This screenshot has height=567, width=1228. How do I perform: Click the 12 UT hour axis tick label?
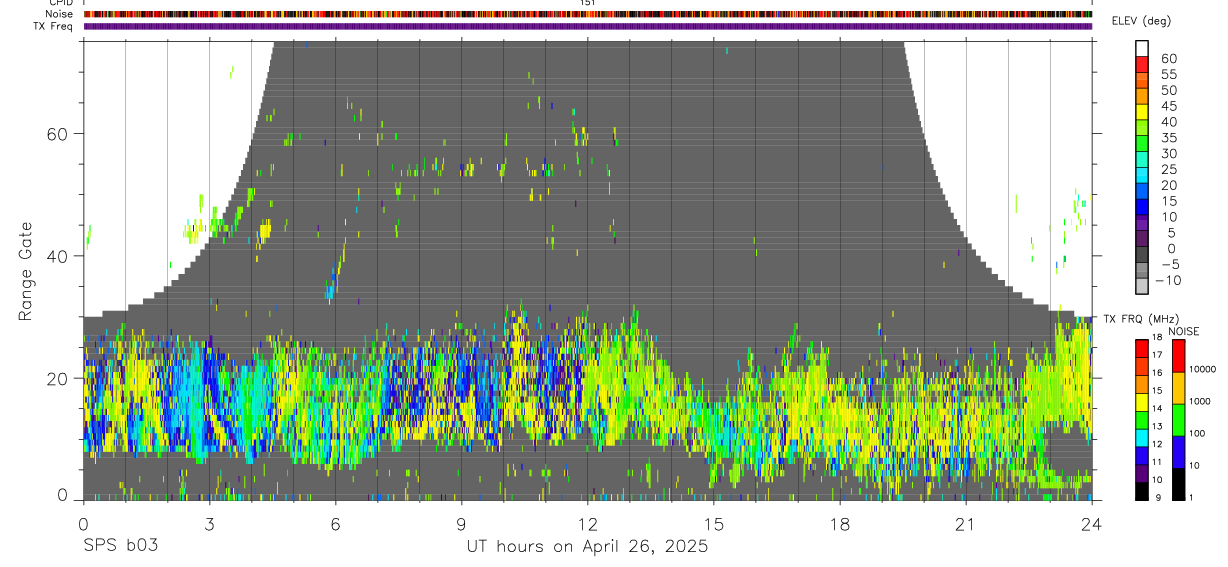[x=587, y=524]
